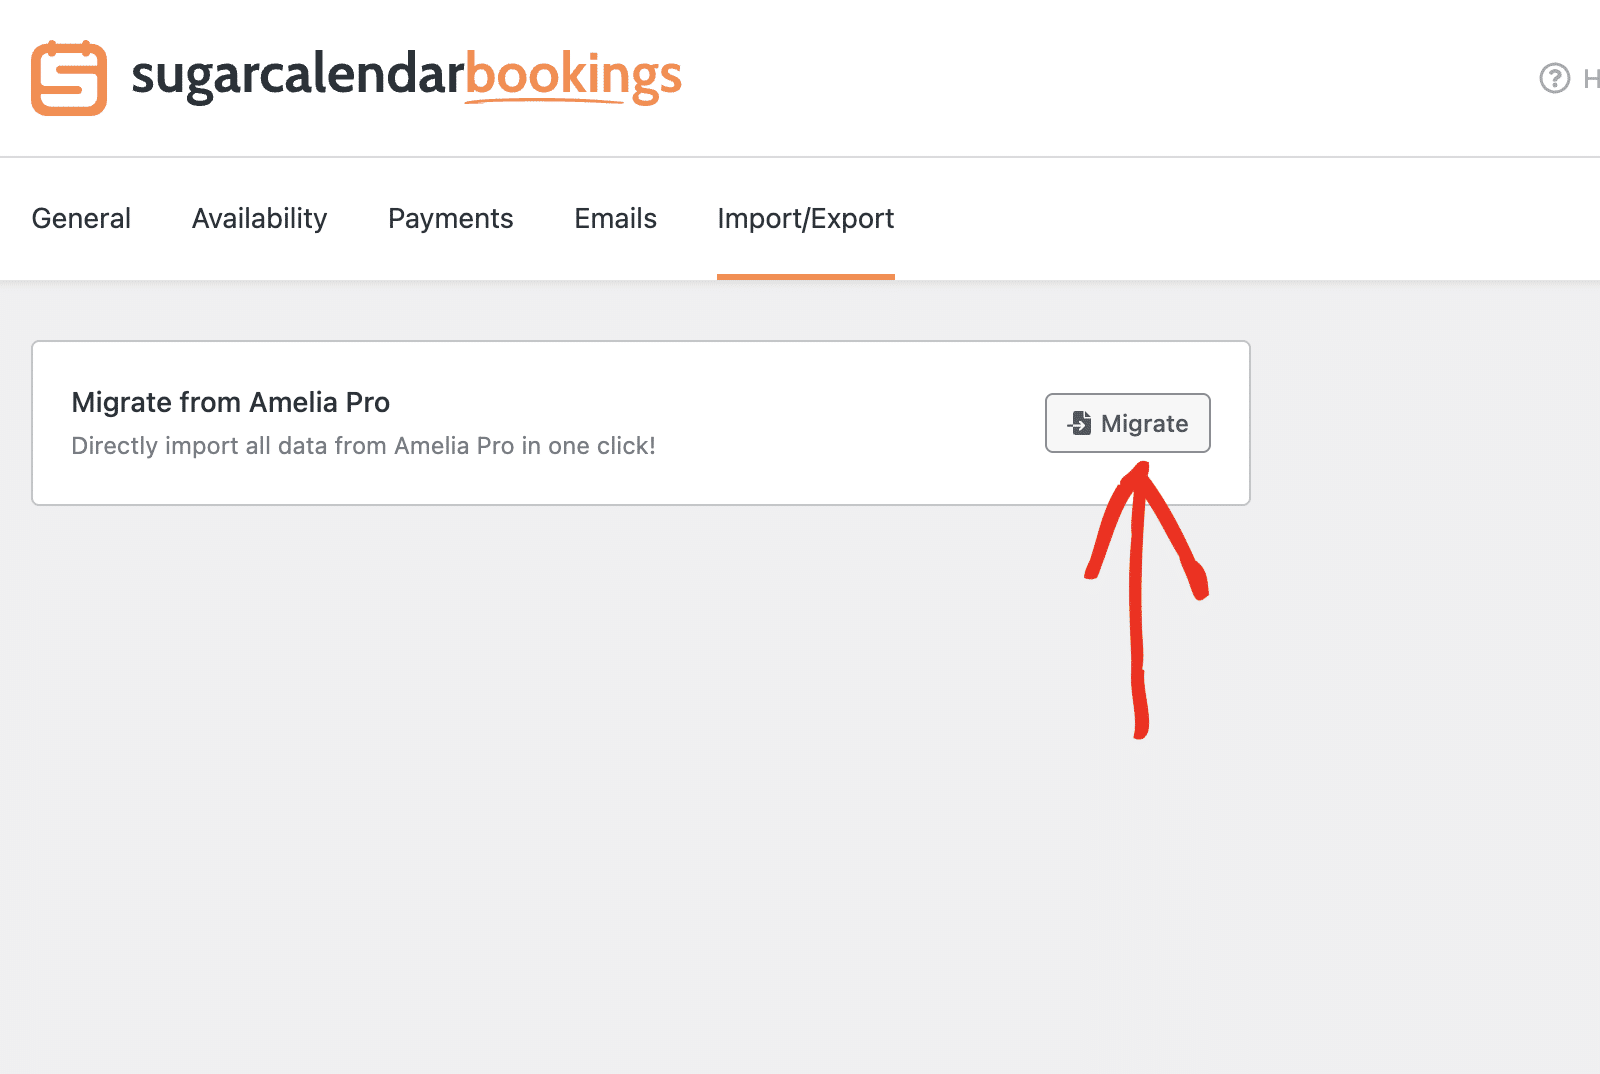Return to General settings via its tab
The height and width of the screenshot is (1074, 1600).
[x=81, y=218]
